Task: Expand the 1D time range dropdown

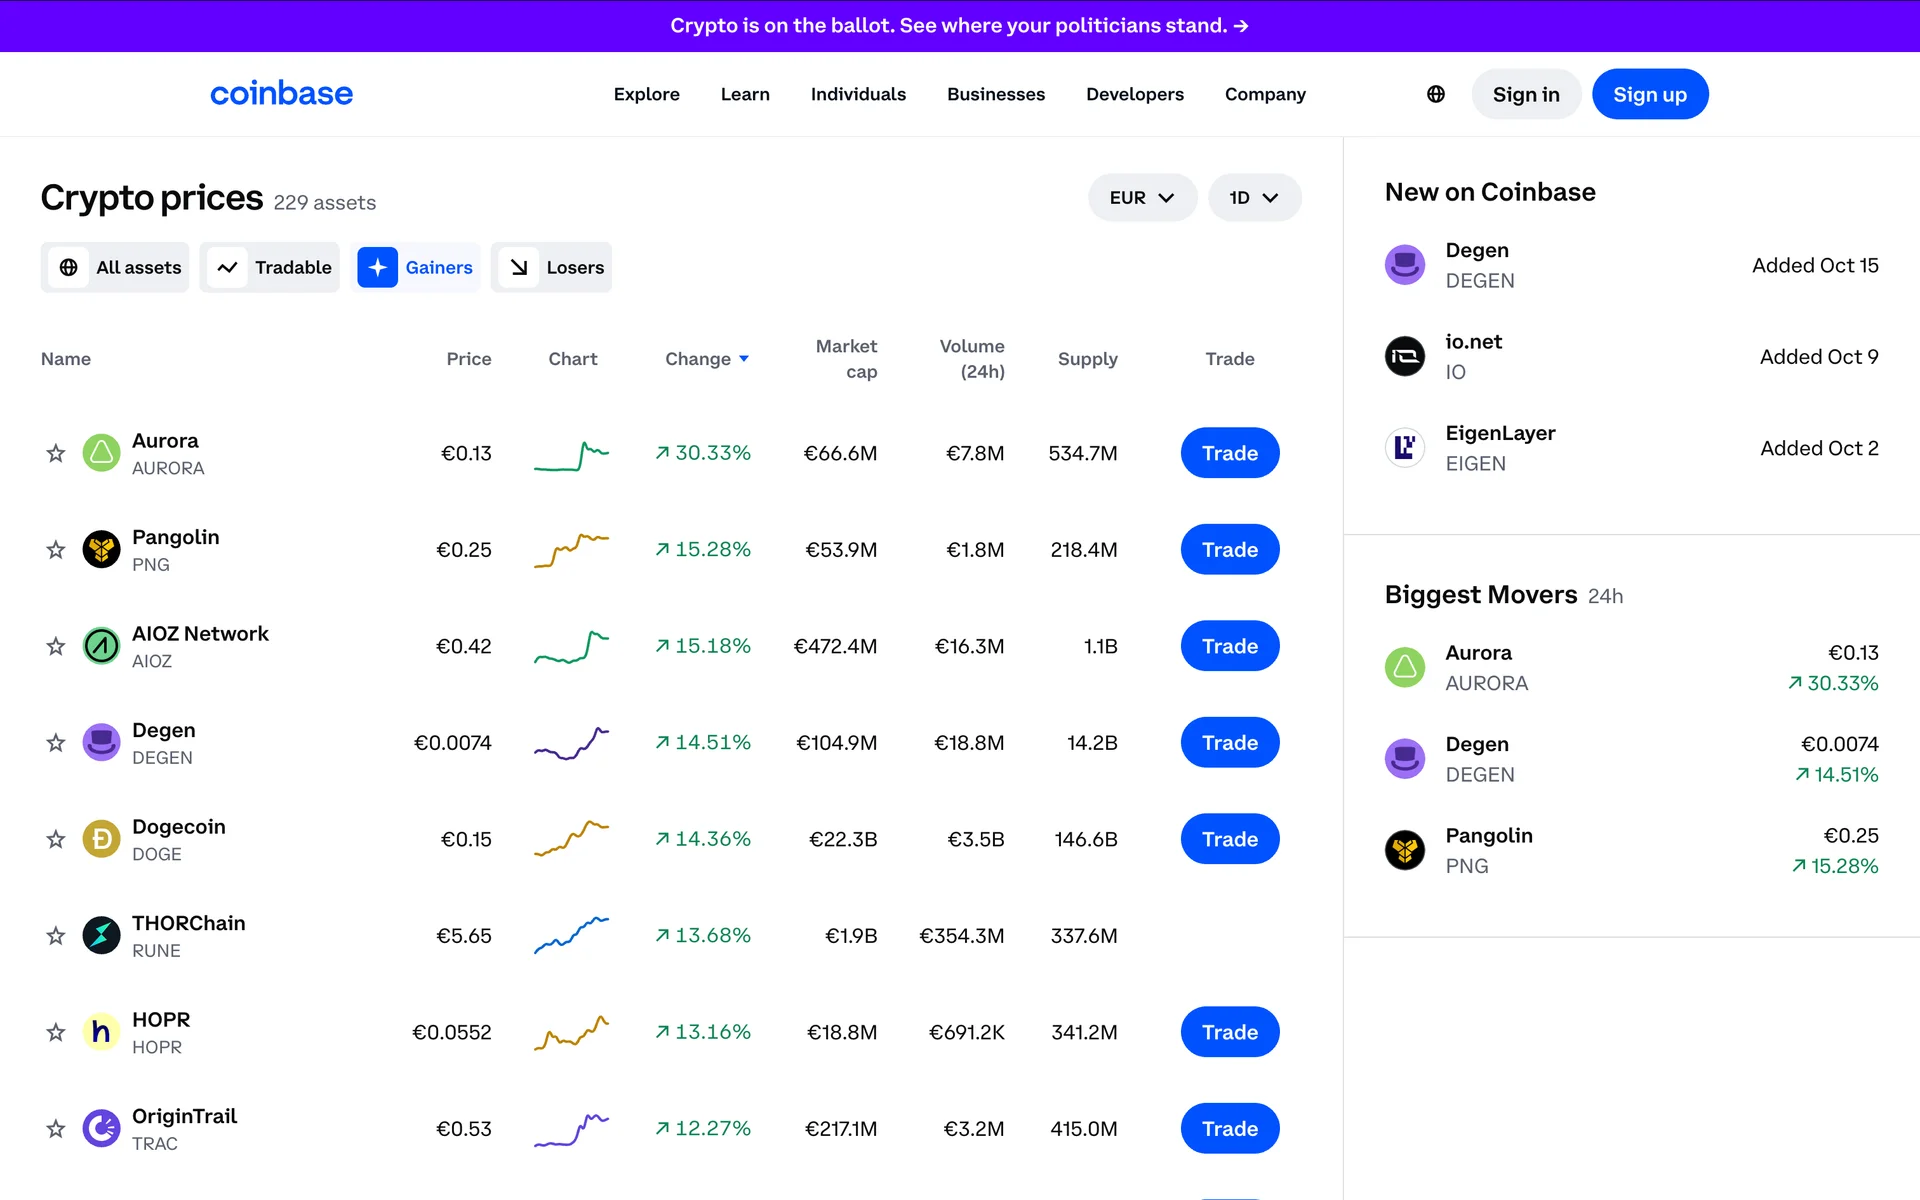Action: pyautogui.click(x=1254, y=198)
